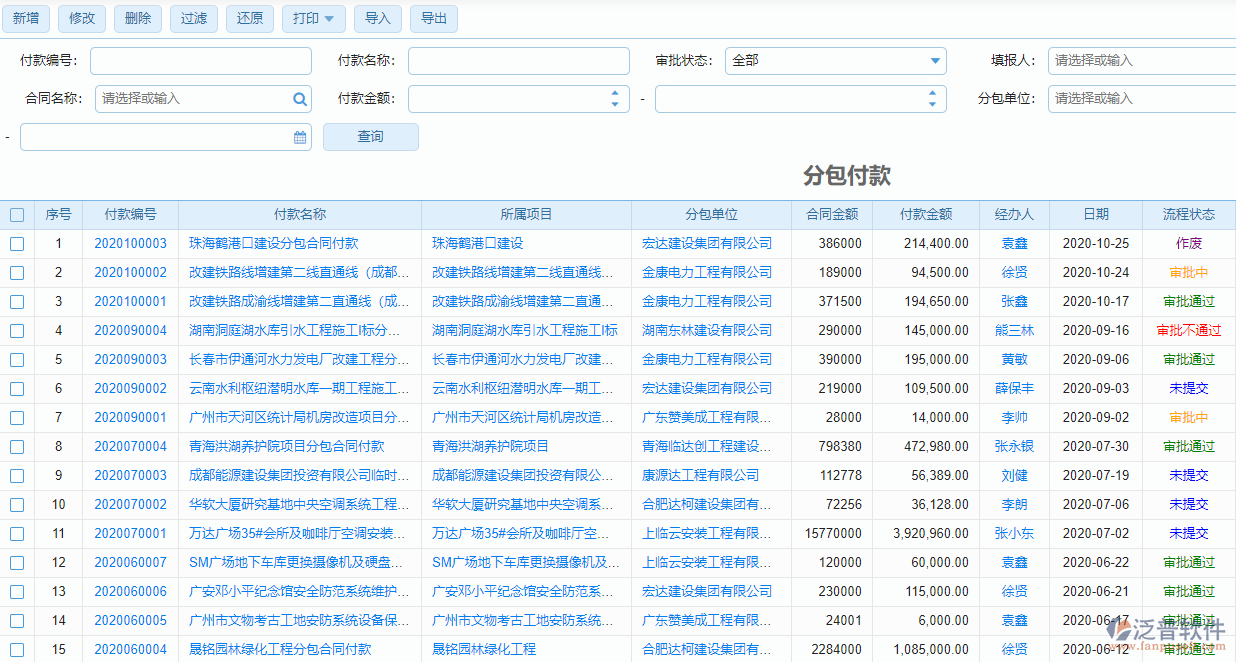Open the calendar picker on the date field

[299, 136]
